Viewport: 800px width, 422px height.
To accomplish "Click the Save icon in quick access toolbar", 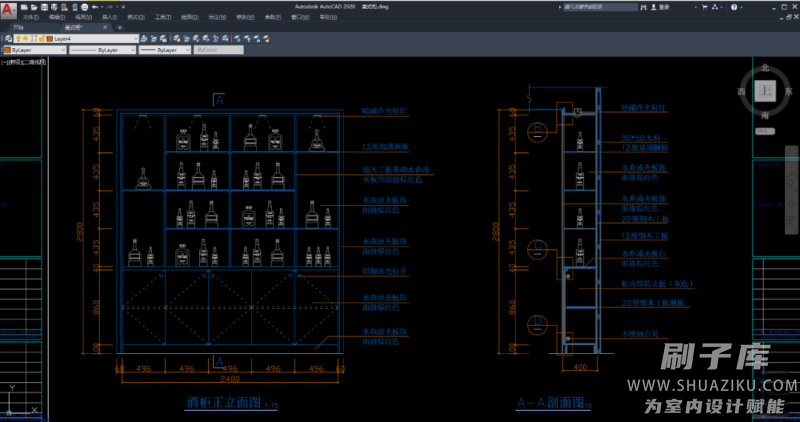I will [44, 6].
